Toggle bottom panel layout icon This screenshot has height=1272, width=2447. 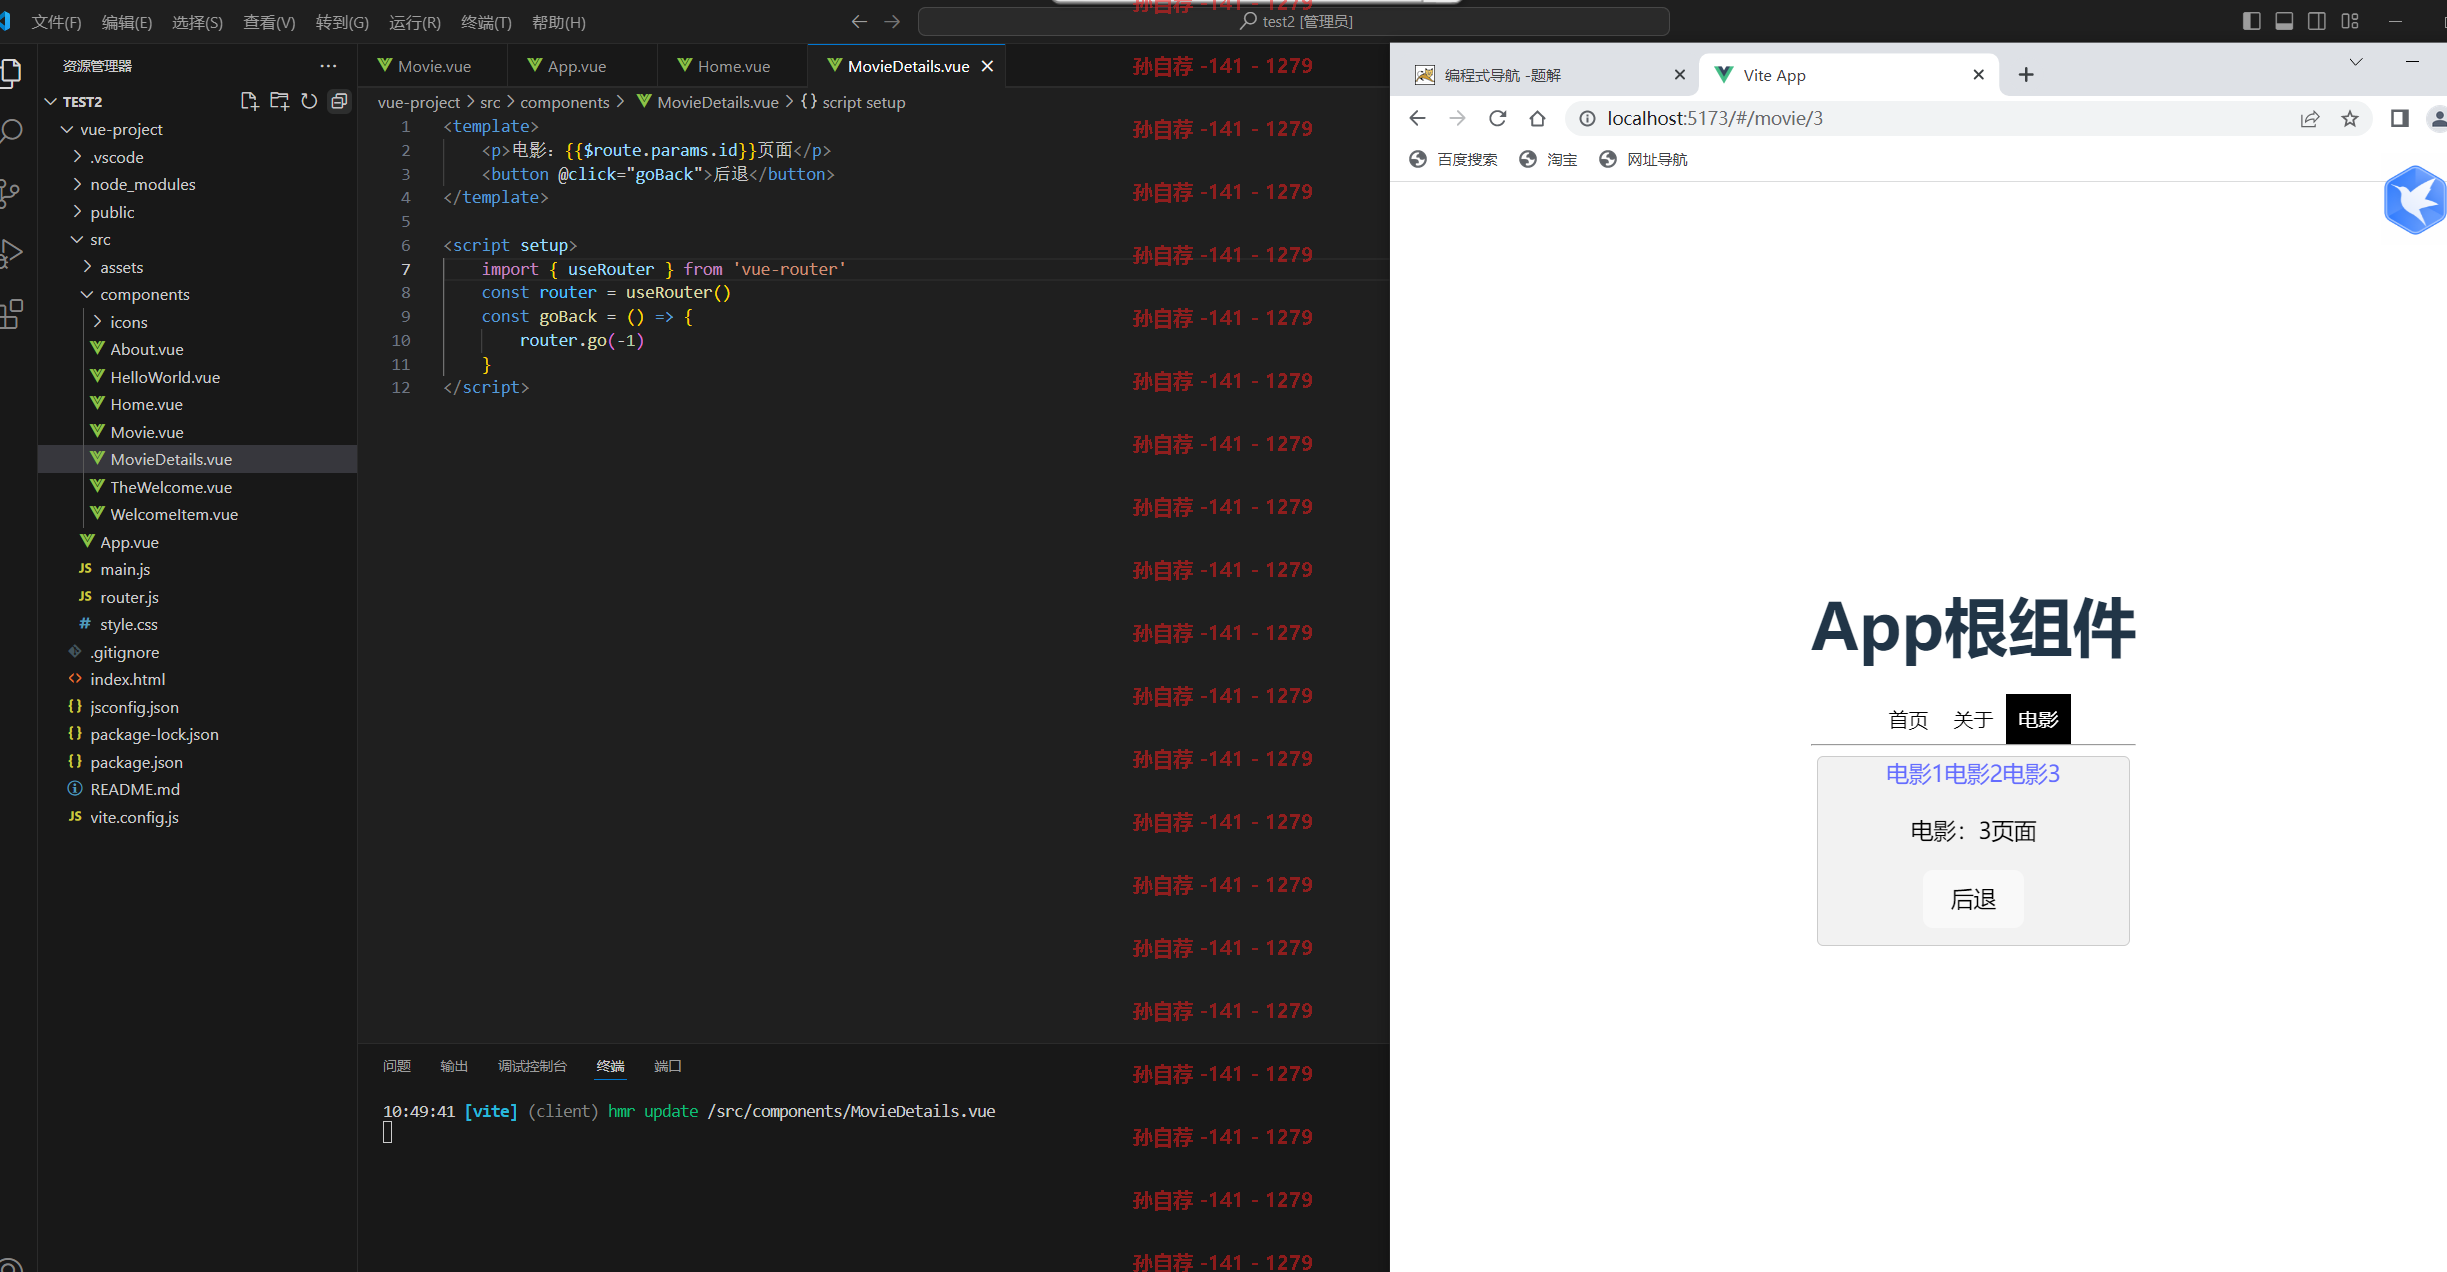coord(2284,21)
